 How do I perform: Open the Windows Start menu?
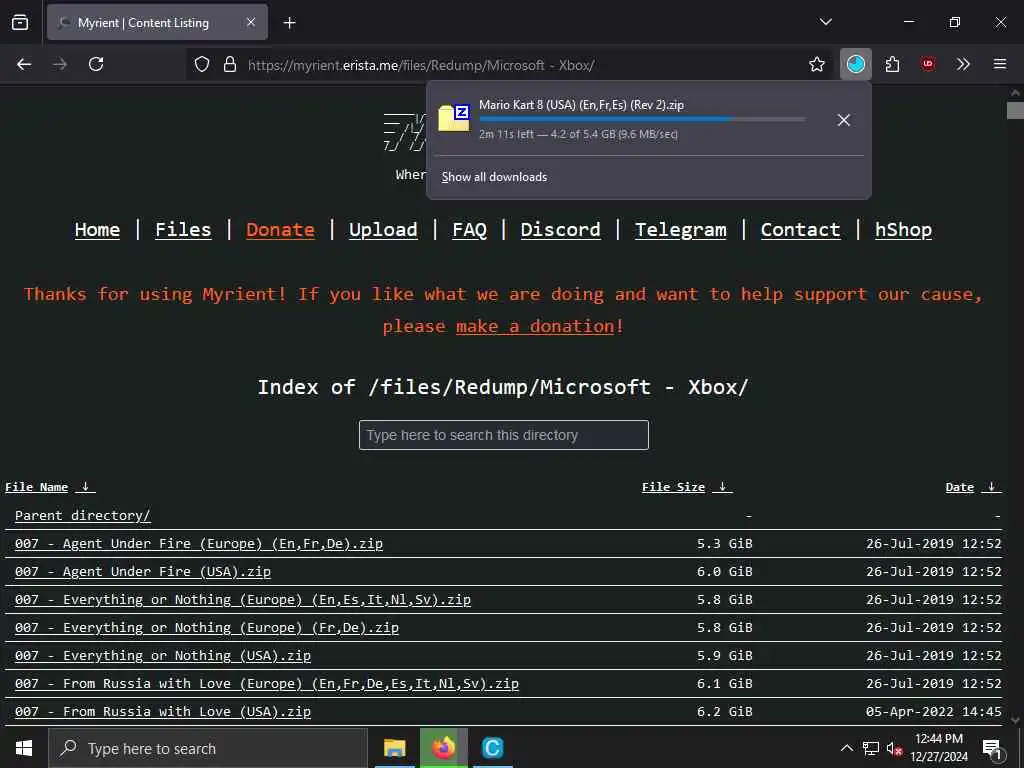pyautogui.click(x=24, y=748)
